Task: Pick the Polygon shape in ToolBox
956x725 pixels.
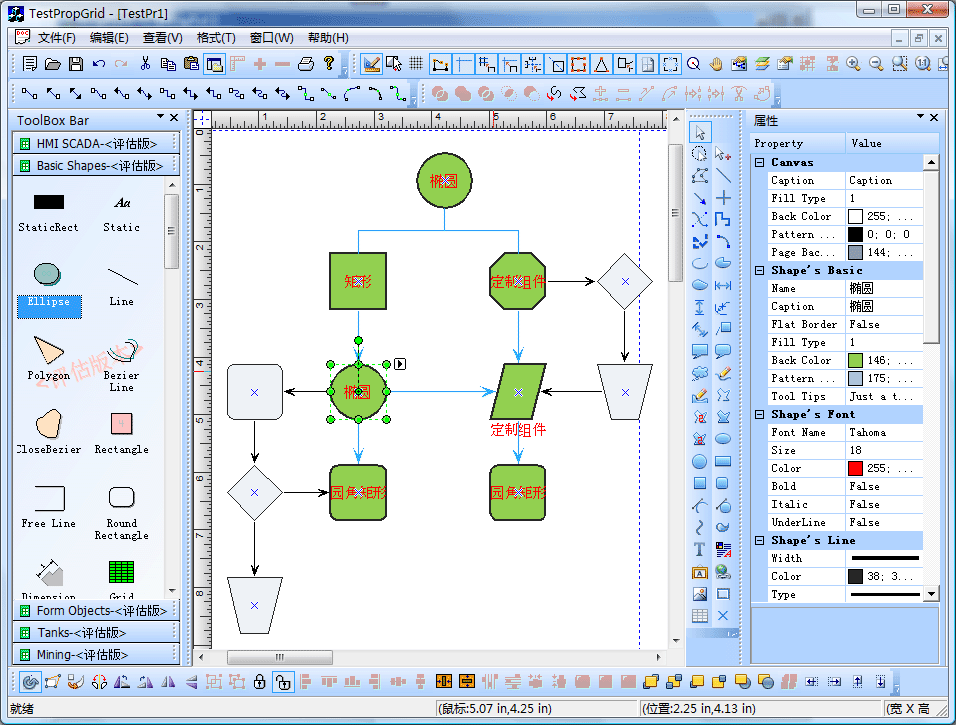Action: [48, 357]
